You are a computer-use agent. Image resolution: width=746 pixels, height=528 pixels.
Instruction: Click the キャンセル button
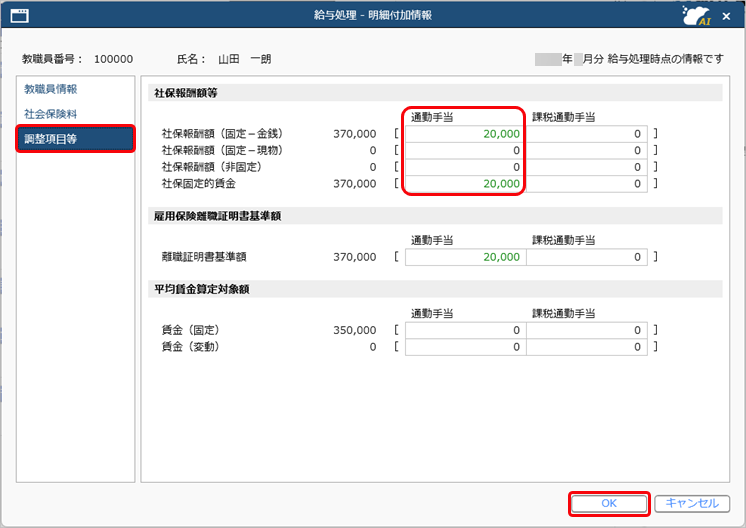[692, 503]
